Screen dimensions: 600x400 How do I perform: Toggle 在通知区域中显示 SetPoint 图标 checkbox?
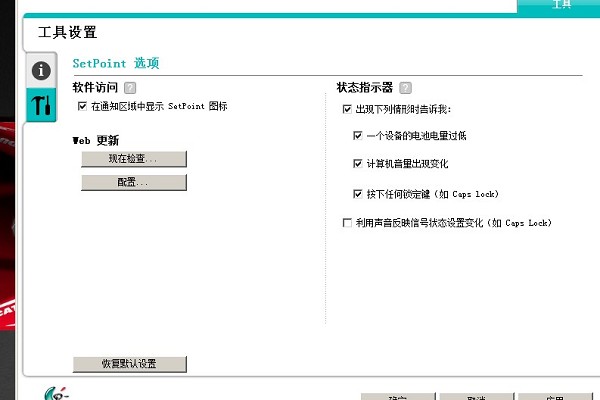(82, 106)
